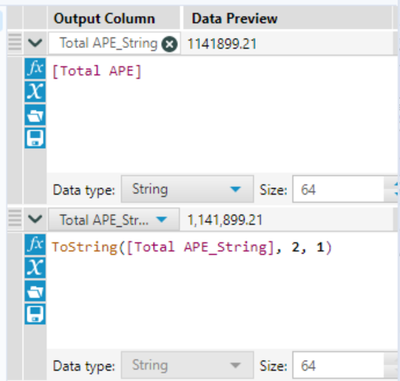Image resolution: width=400 pixels, height=381 pixels.
Task: Click inside the ToString expression editor
Action: coord(223,291)
